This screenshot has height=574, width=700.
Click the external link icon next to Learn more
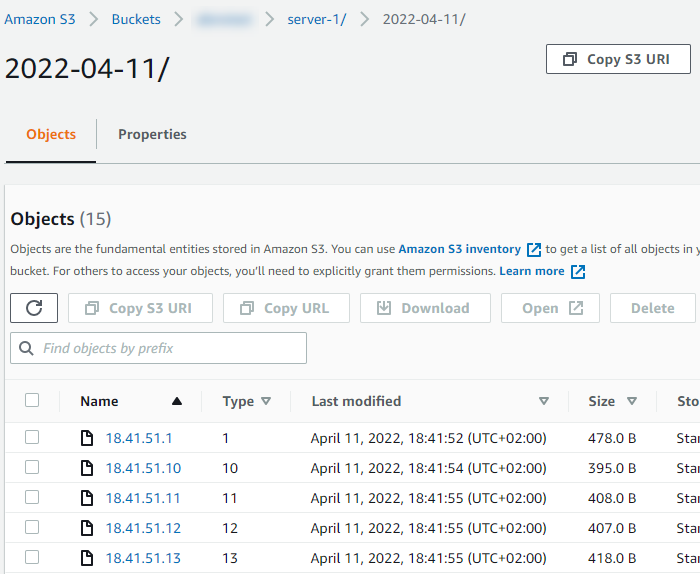tap(578, 272)
